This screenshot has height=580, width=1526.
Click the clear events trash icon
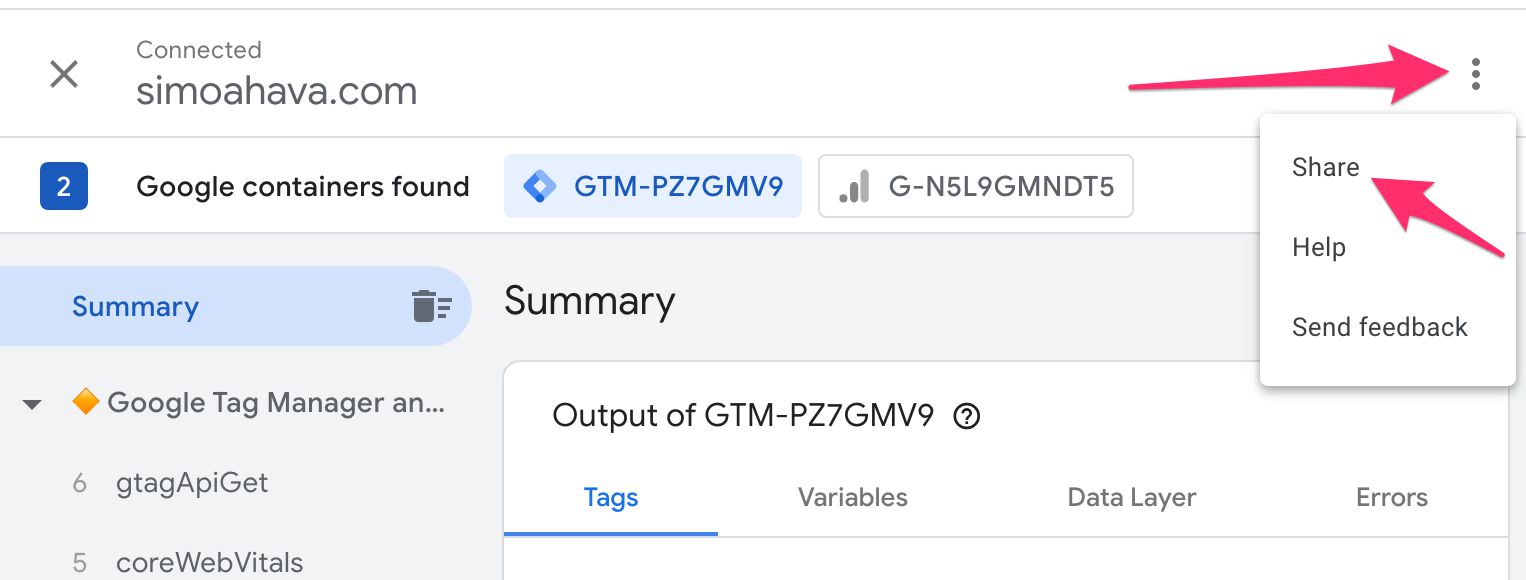(x=432, y=306)
